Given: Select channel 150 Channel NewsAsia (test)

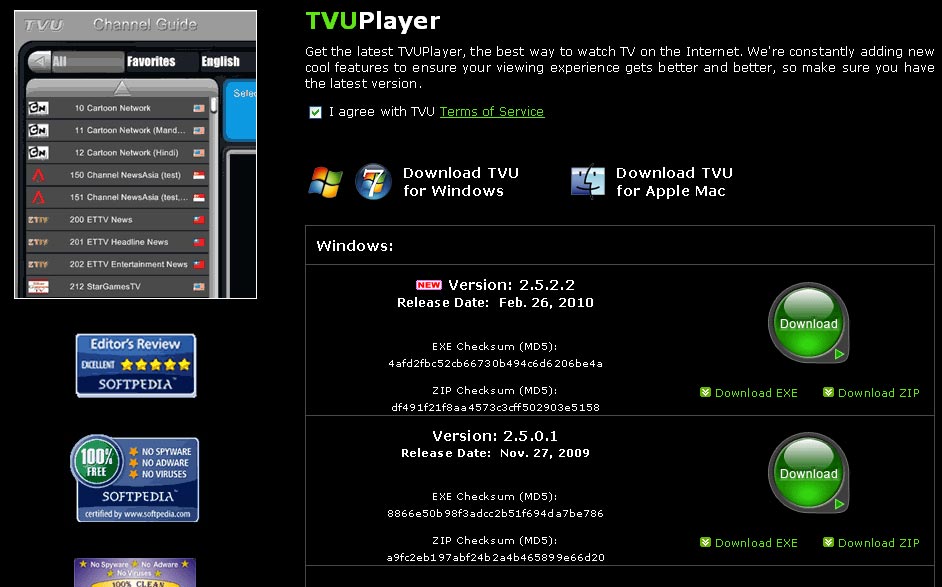Looking at the screenshot, I should coord(117,175).
